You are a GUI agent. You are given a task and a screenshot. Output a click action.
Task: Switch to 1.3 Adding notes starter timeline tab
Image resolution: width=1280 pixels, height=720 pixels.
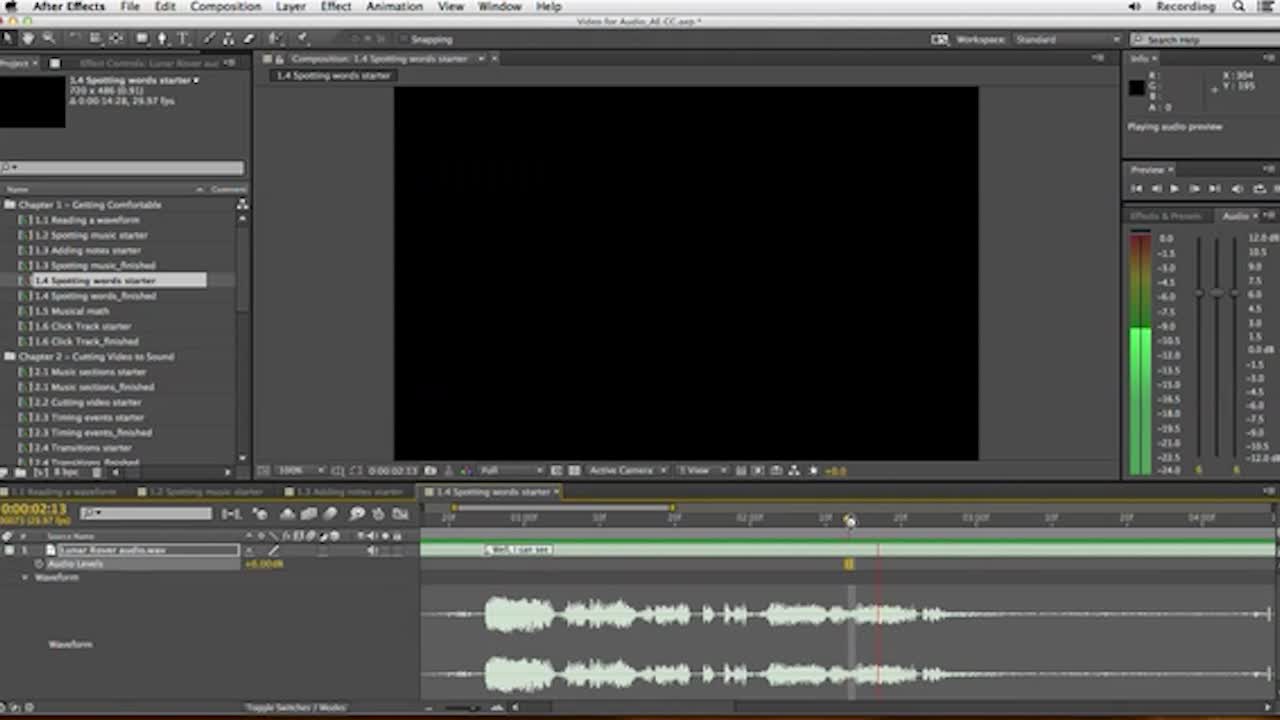point(350,492)
